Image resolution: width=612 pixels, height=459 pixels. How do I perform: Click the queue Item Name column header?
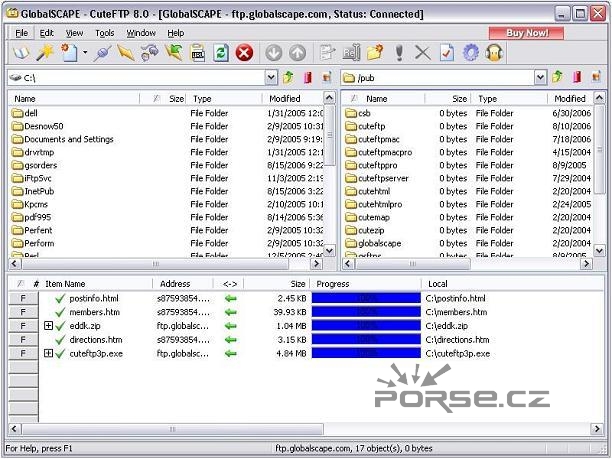96,284
